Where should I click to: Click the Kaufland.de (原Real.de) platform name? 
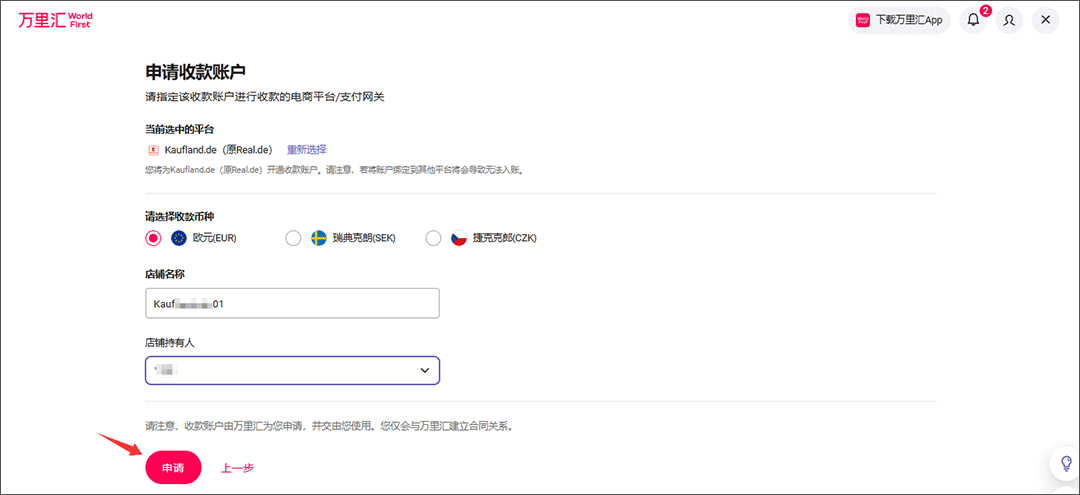218,150
